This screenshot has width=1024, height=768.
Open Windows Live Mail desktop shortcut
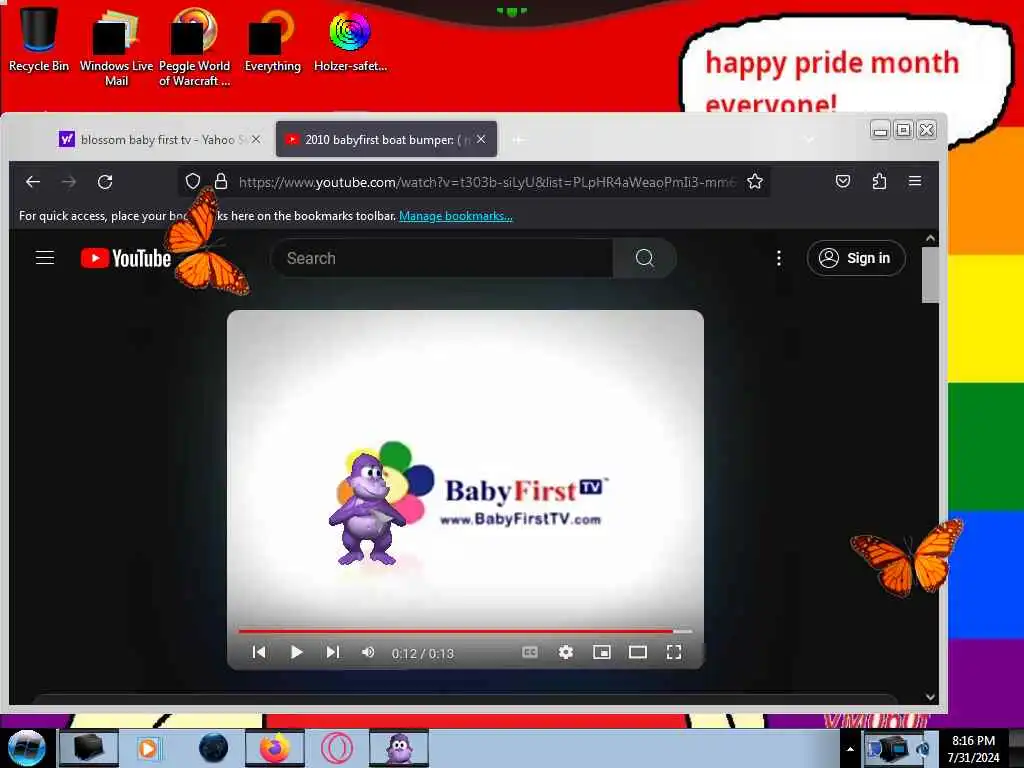[116, 47]
